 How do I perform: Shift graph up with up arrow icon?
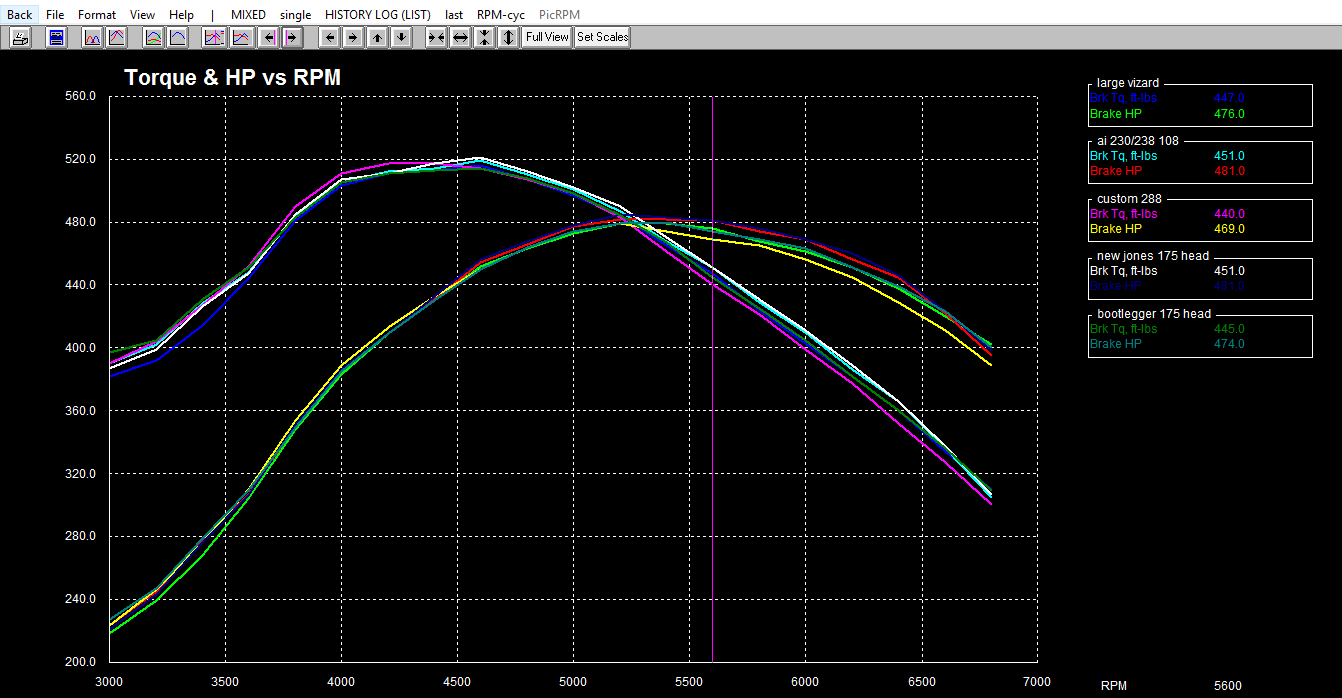point(377,38)
